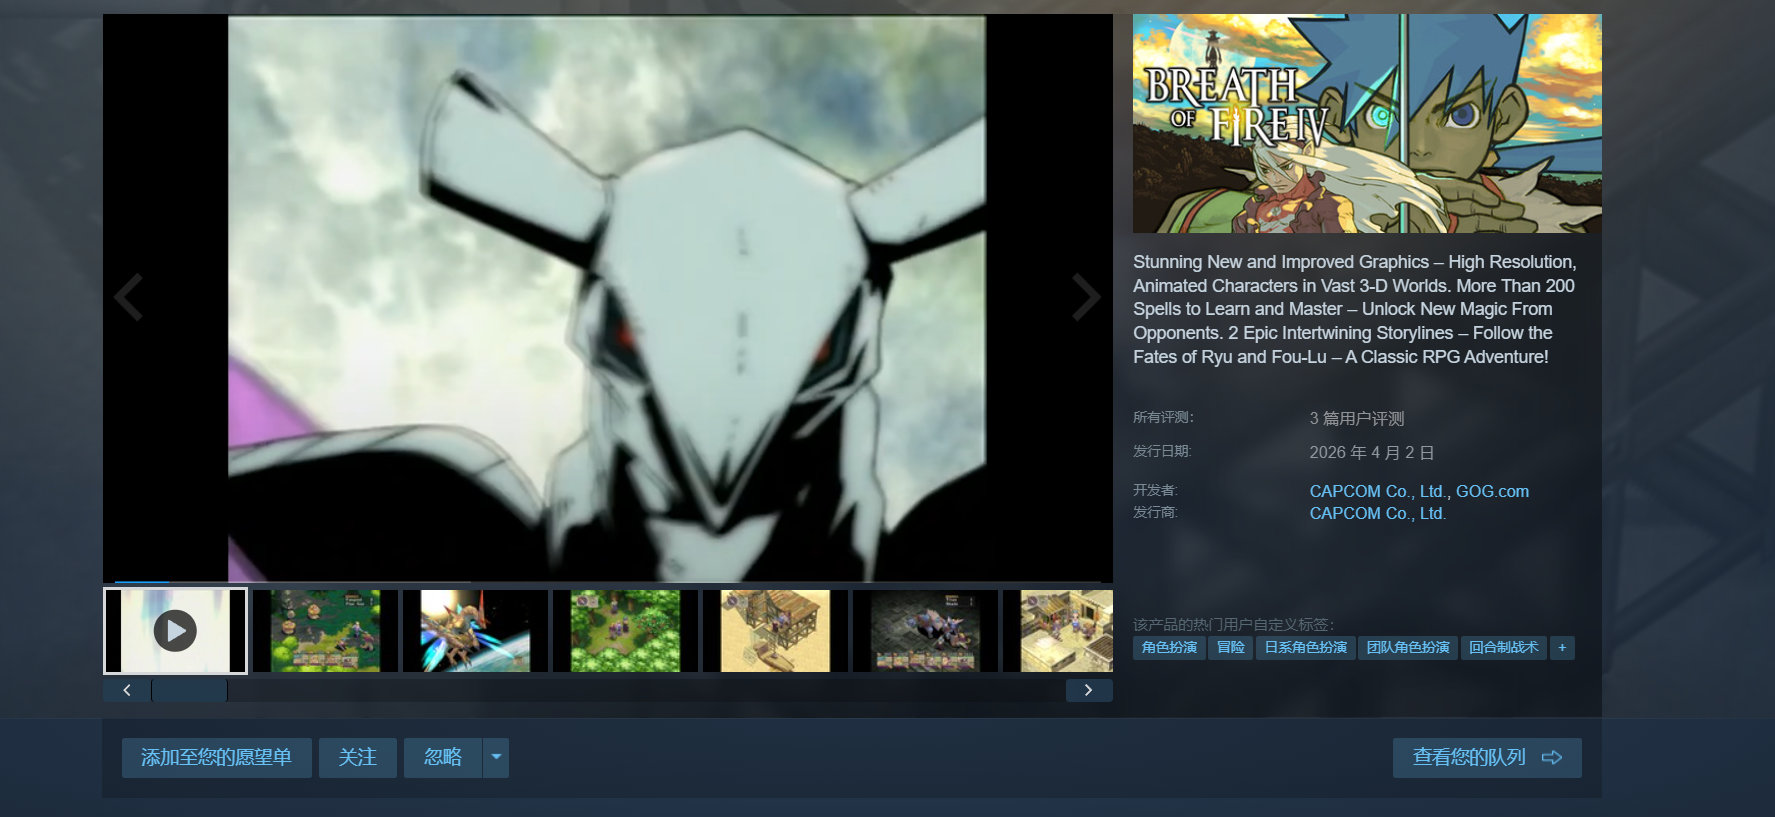Click the game description starting 'Stunning New'
The image size is (1775, 817).
click(x=1355, y=309)
